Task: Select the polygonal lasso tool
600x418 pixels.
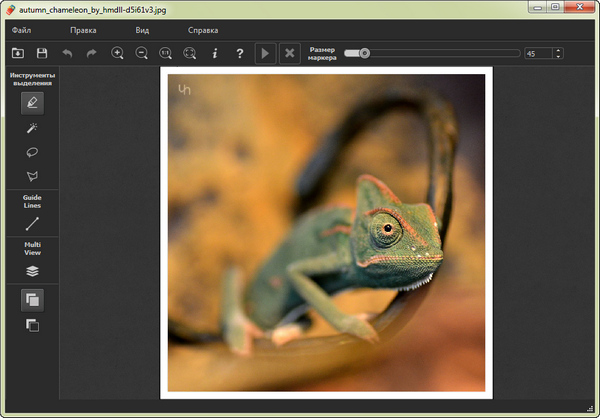Action: 32,176
